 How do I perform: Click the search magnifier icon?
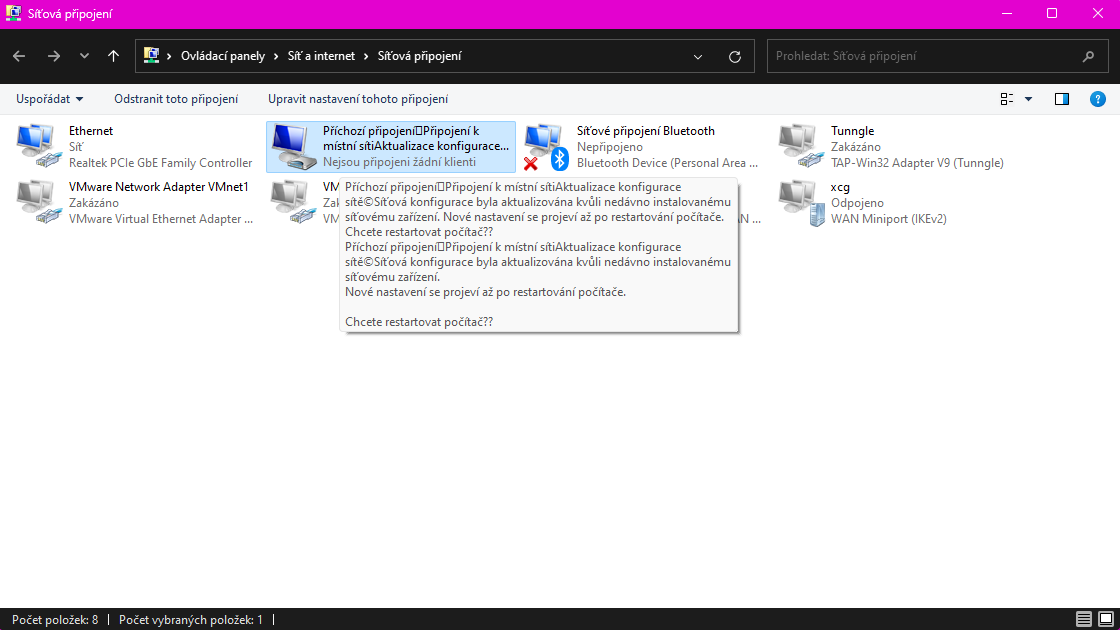coord(1088,57)
